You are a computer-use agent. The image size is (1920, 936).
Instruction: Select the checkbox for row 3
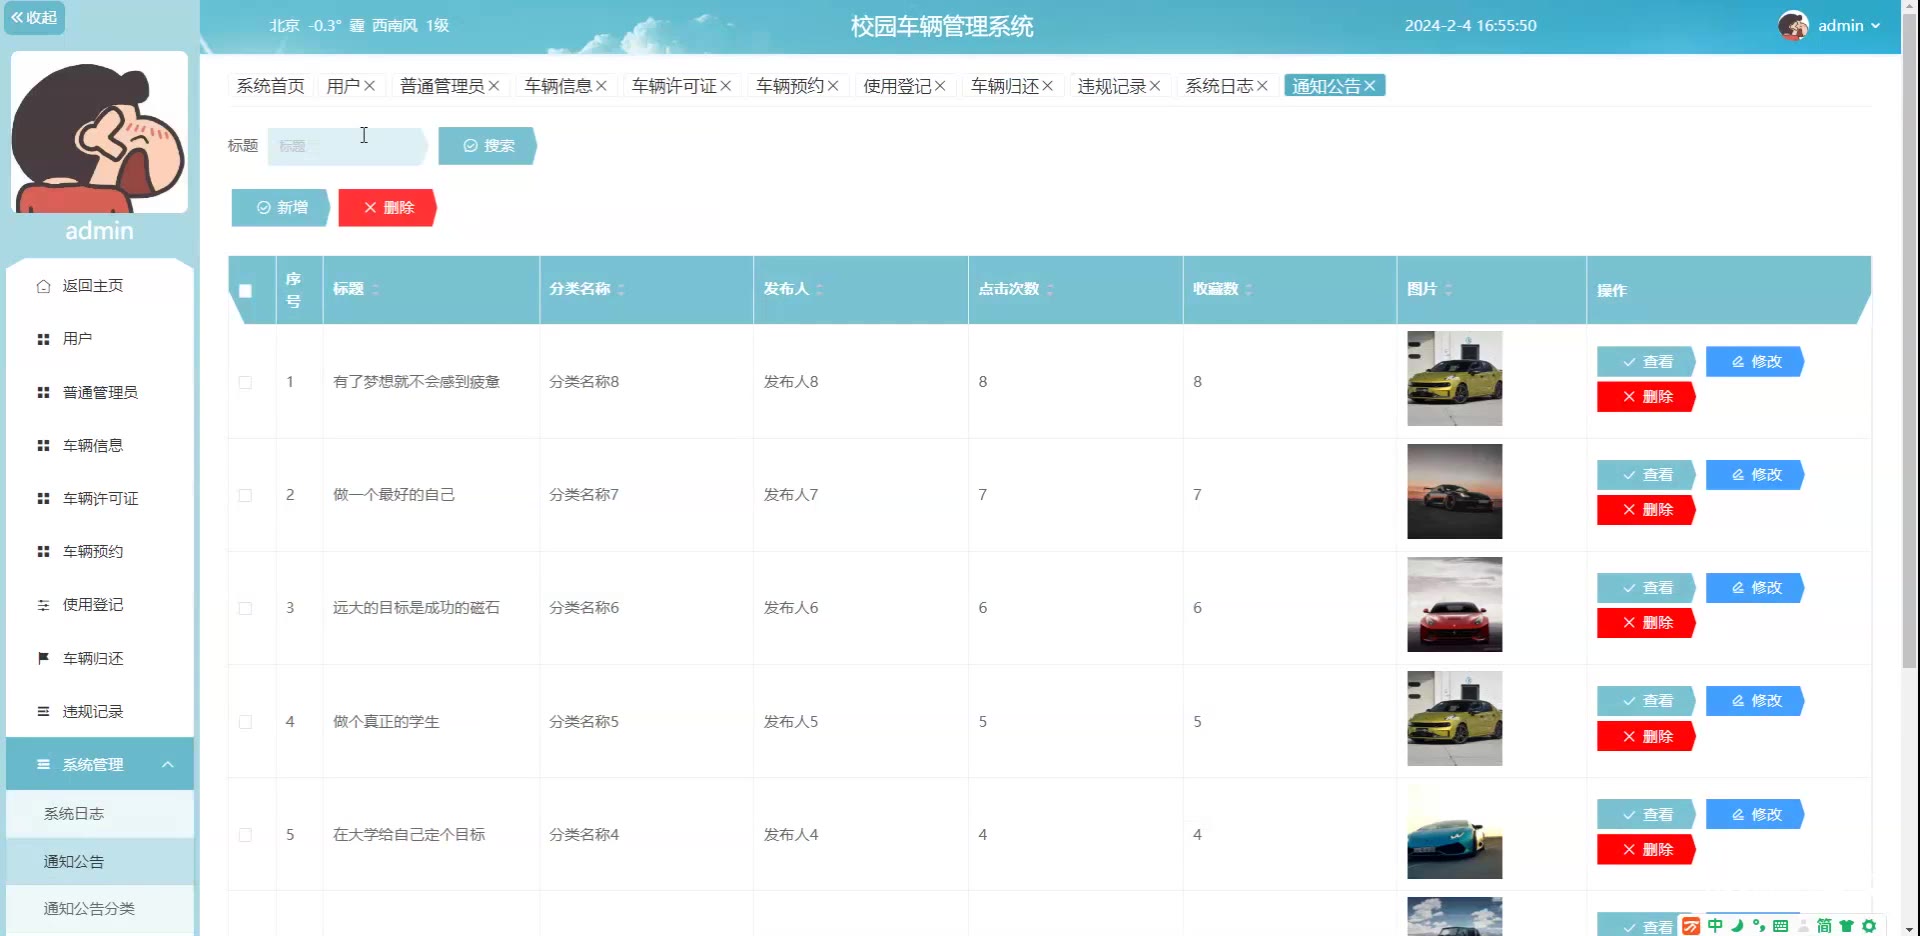point(245,608)
